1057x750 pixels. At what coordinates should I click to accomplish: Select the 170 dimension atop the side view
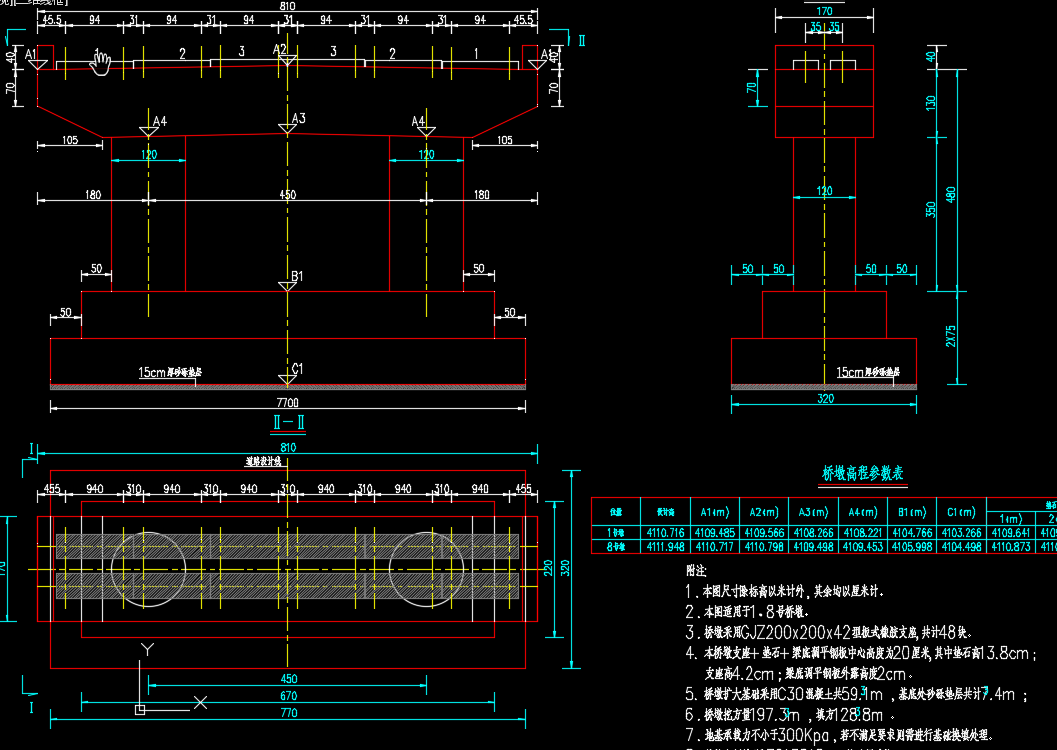click(x=824, y=11)
